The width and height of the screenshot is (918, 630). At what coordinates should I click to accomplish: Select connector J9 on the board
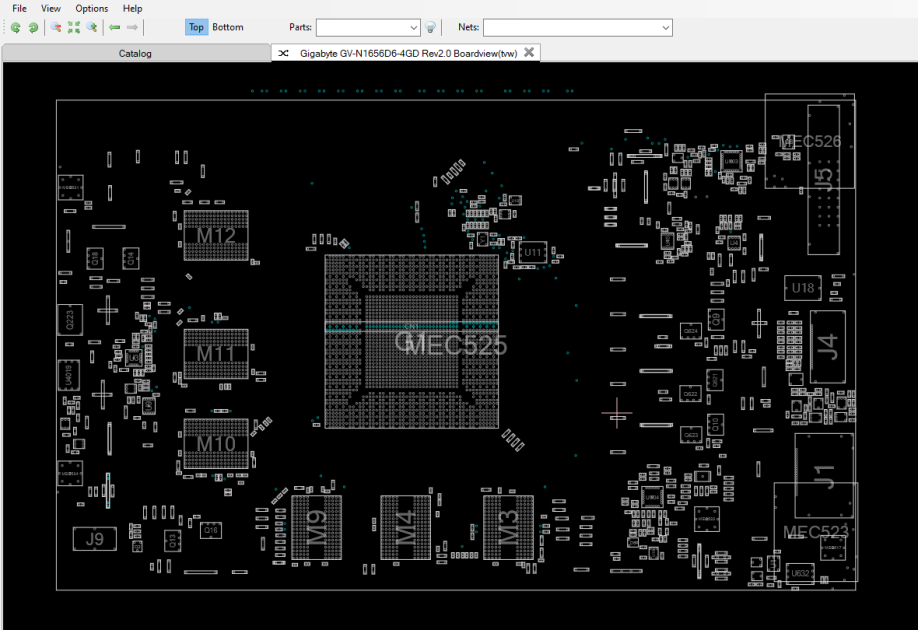click(x=95, y=539)
